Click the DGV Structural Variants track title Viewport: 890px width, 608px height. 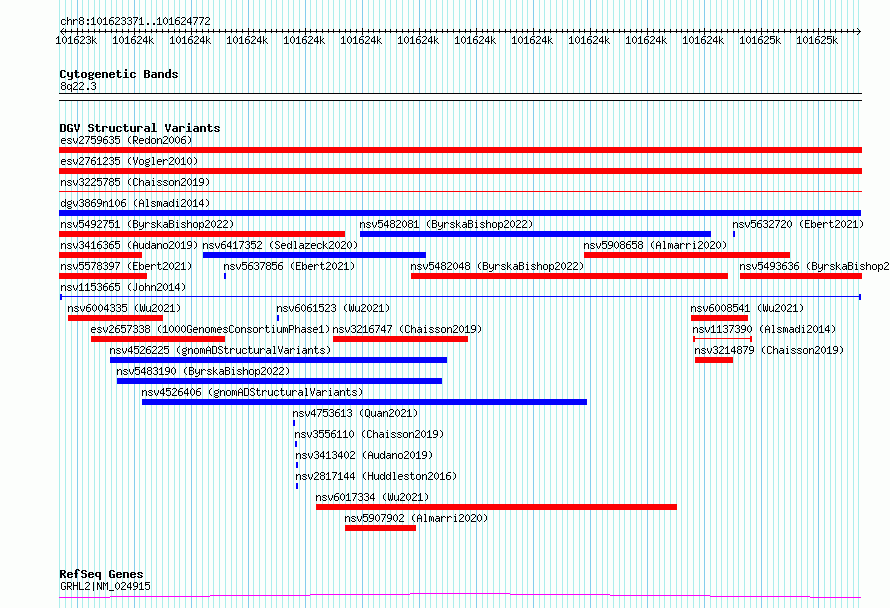pos(140,128)
